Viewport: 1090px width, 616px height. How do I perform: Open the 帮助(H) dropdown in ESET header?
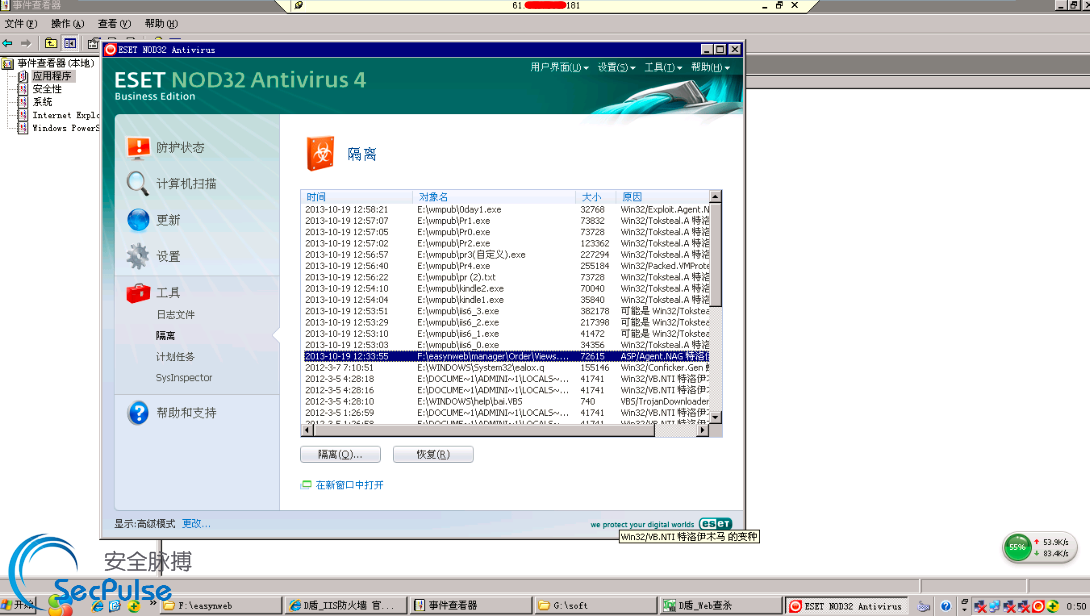pos(710,67)
